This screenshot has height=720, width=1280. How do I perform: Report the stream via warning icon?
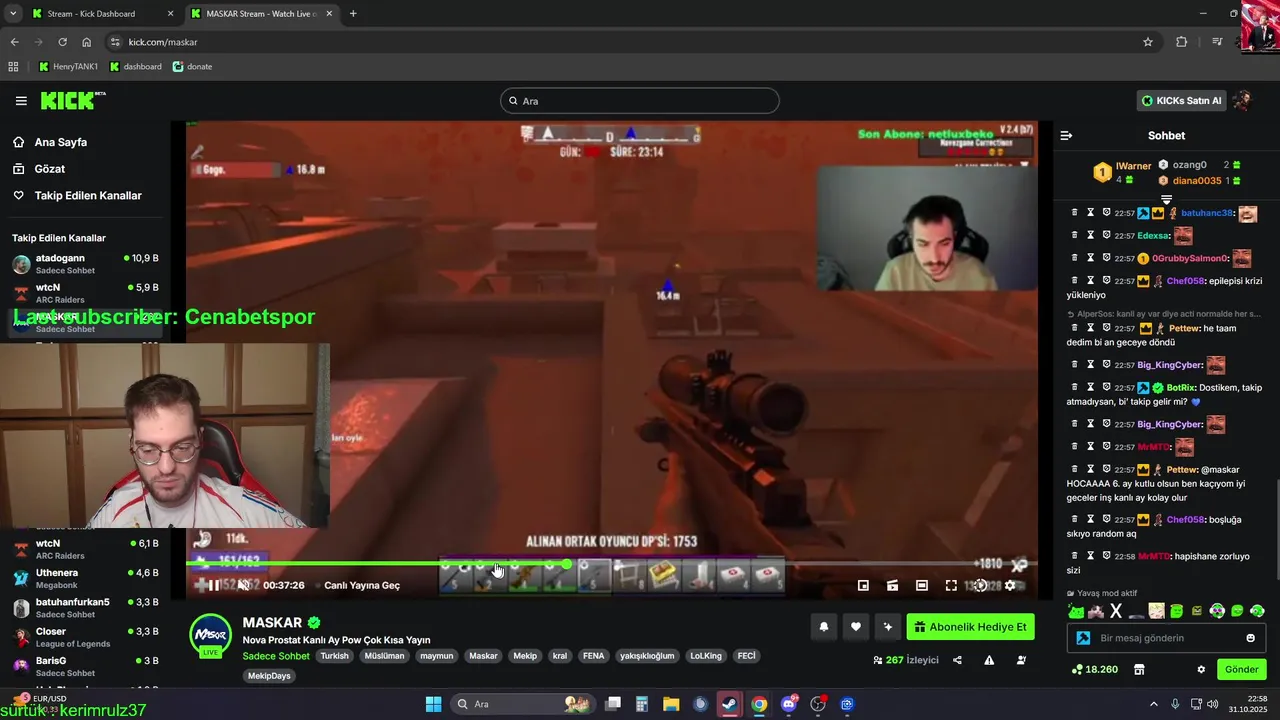pyautogui.click(x=989, y=660)
